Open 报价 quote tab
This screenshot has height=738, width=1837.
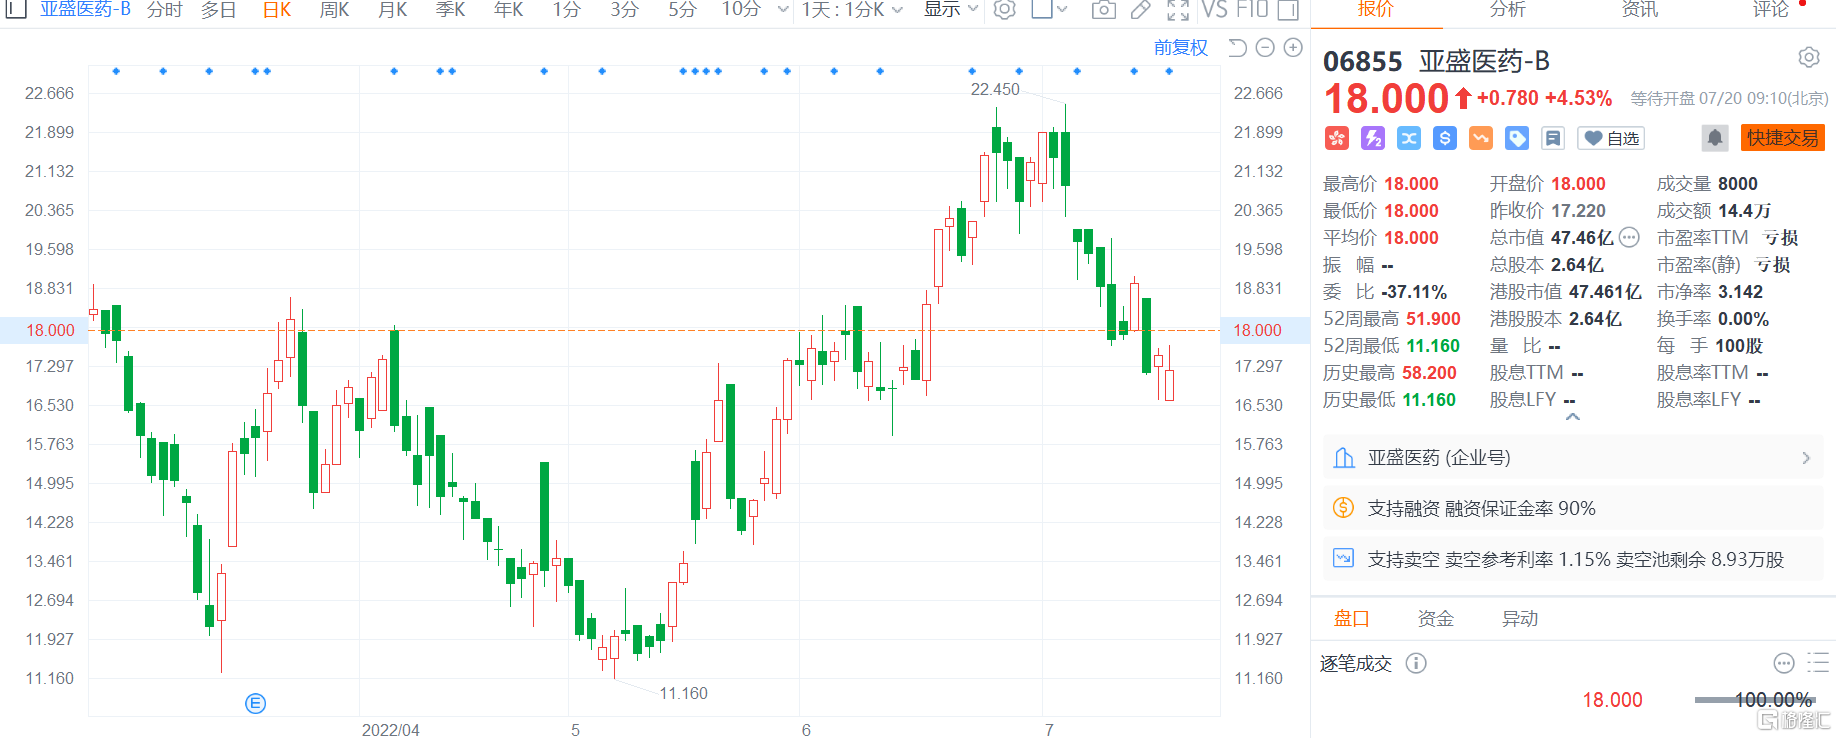(1376, 10)
